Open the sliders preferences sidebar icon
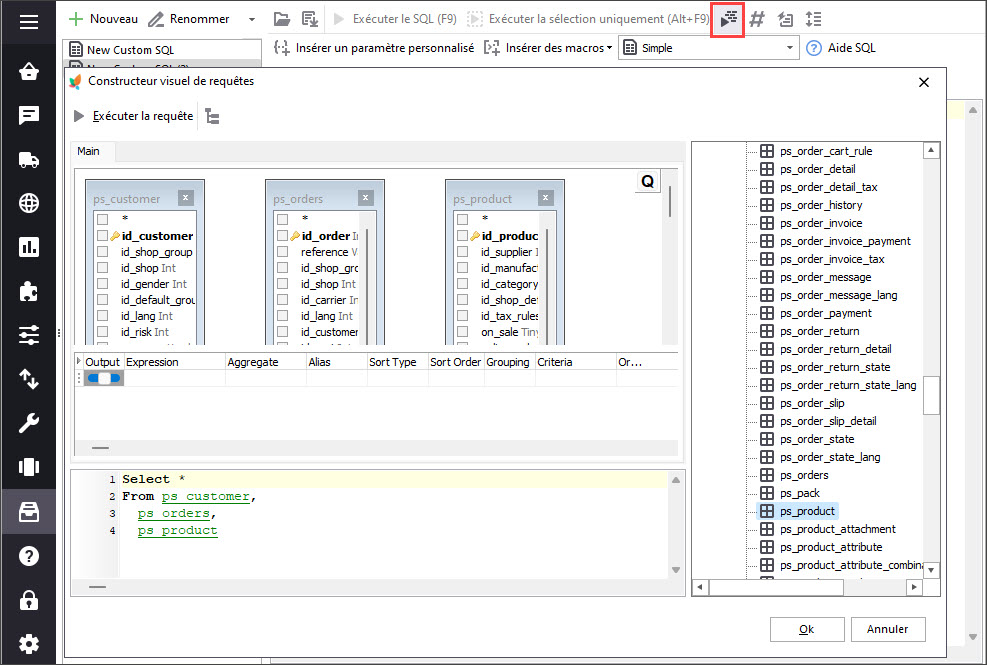The height and width of the screenshot is (665, 987). tap(28, 334)
